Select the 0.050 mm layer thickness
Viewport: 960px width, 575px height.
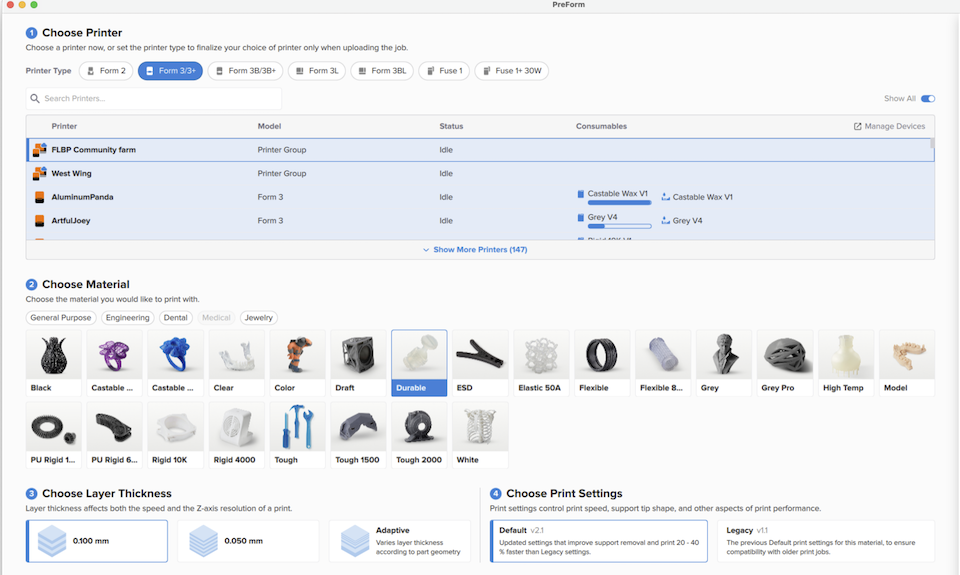click(248, 541)
